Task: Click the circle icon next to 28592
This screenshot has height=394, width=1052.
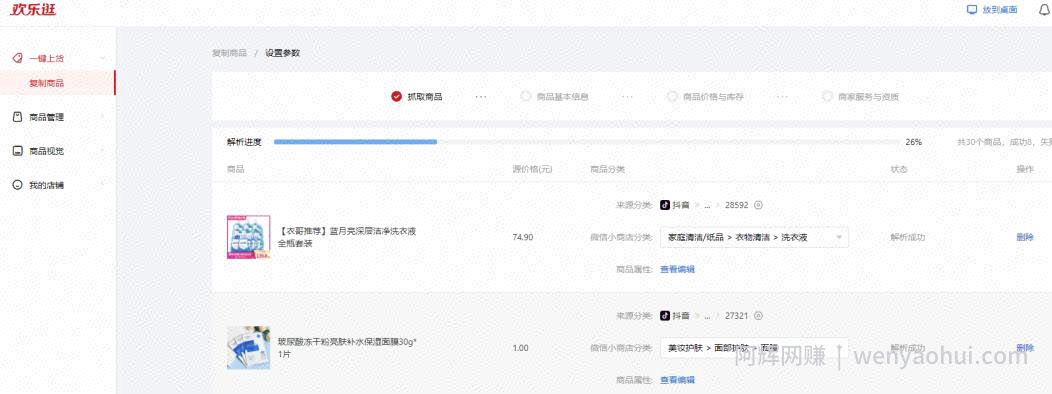Action: point(759,205)
